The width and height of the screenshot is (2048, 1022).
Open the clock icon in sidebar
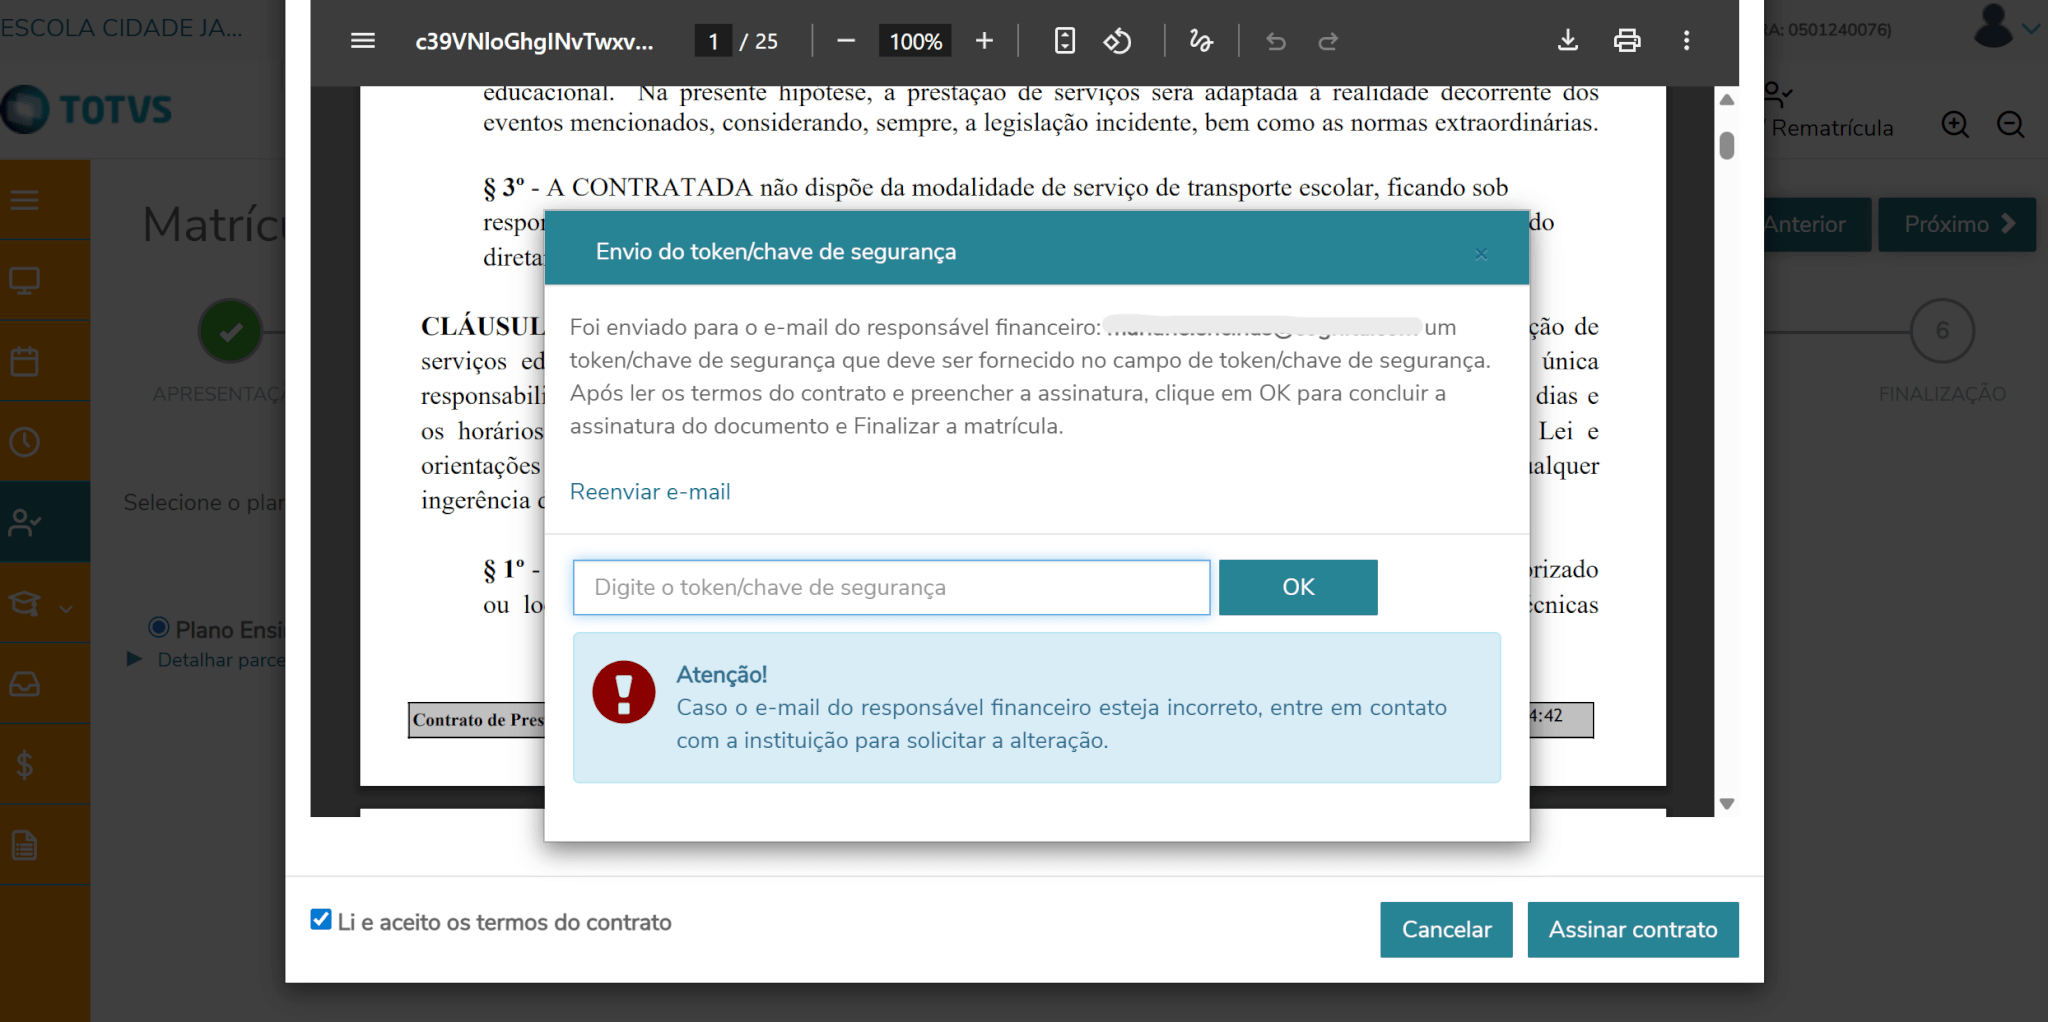(25, 442)
